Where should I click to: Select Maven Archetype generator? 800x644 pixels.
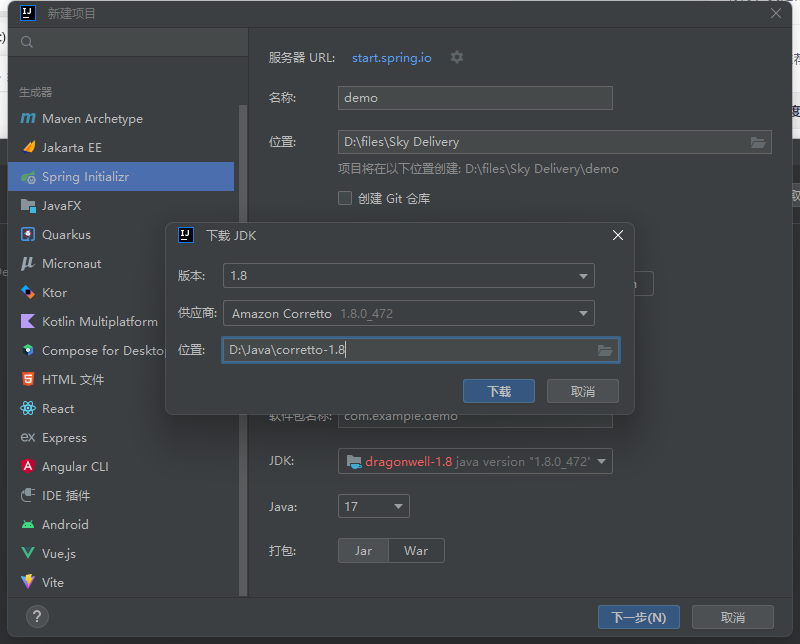tap(121, 118)
